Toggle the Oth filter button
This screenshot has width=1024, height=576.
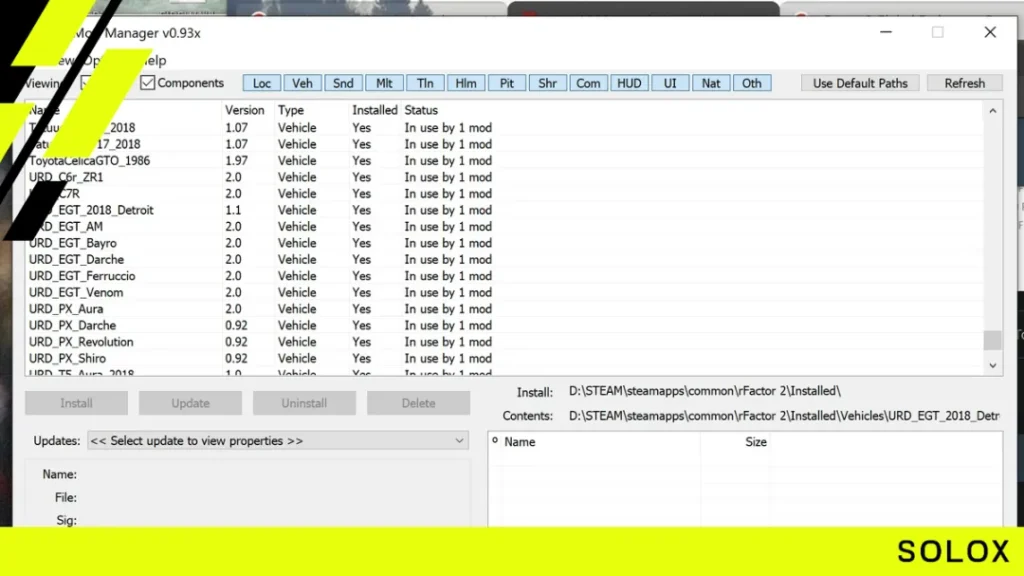pos(752,83)
